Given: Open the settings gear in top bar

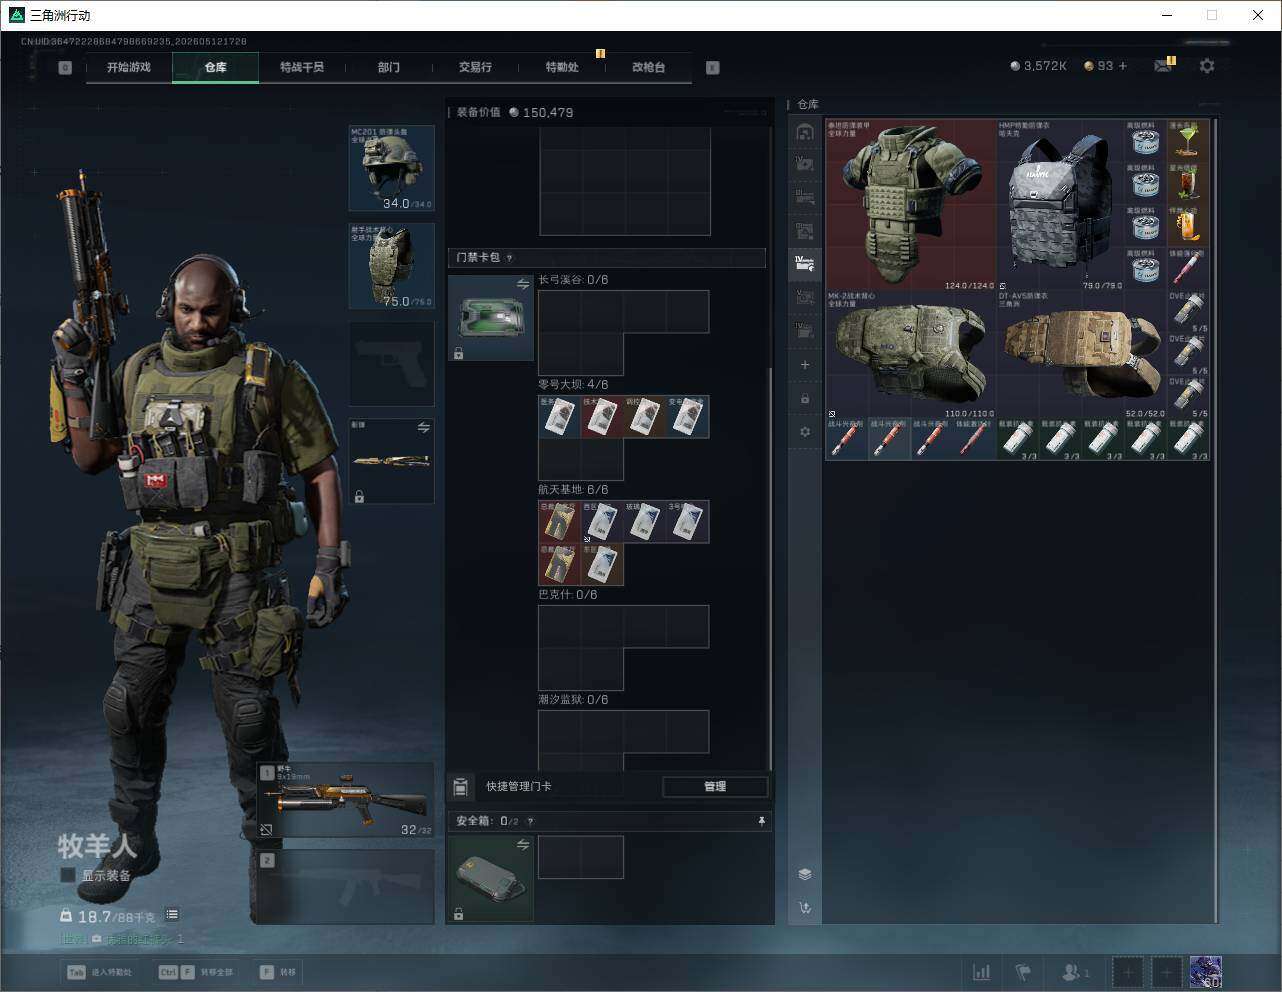Looking at the screenshot, I should point(1207,66).
